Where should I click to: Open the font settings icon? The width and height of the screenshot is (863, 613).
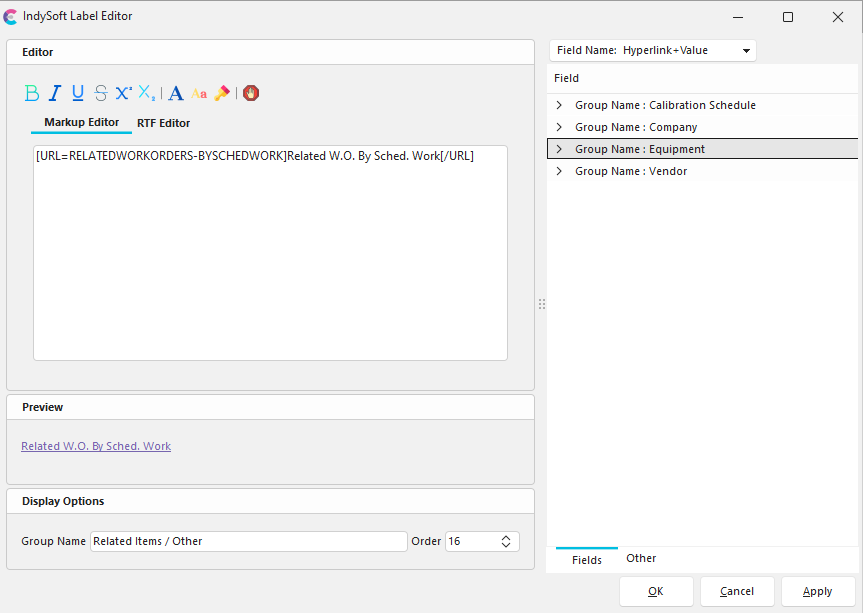(x=176, y=93)
